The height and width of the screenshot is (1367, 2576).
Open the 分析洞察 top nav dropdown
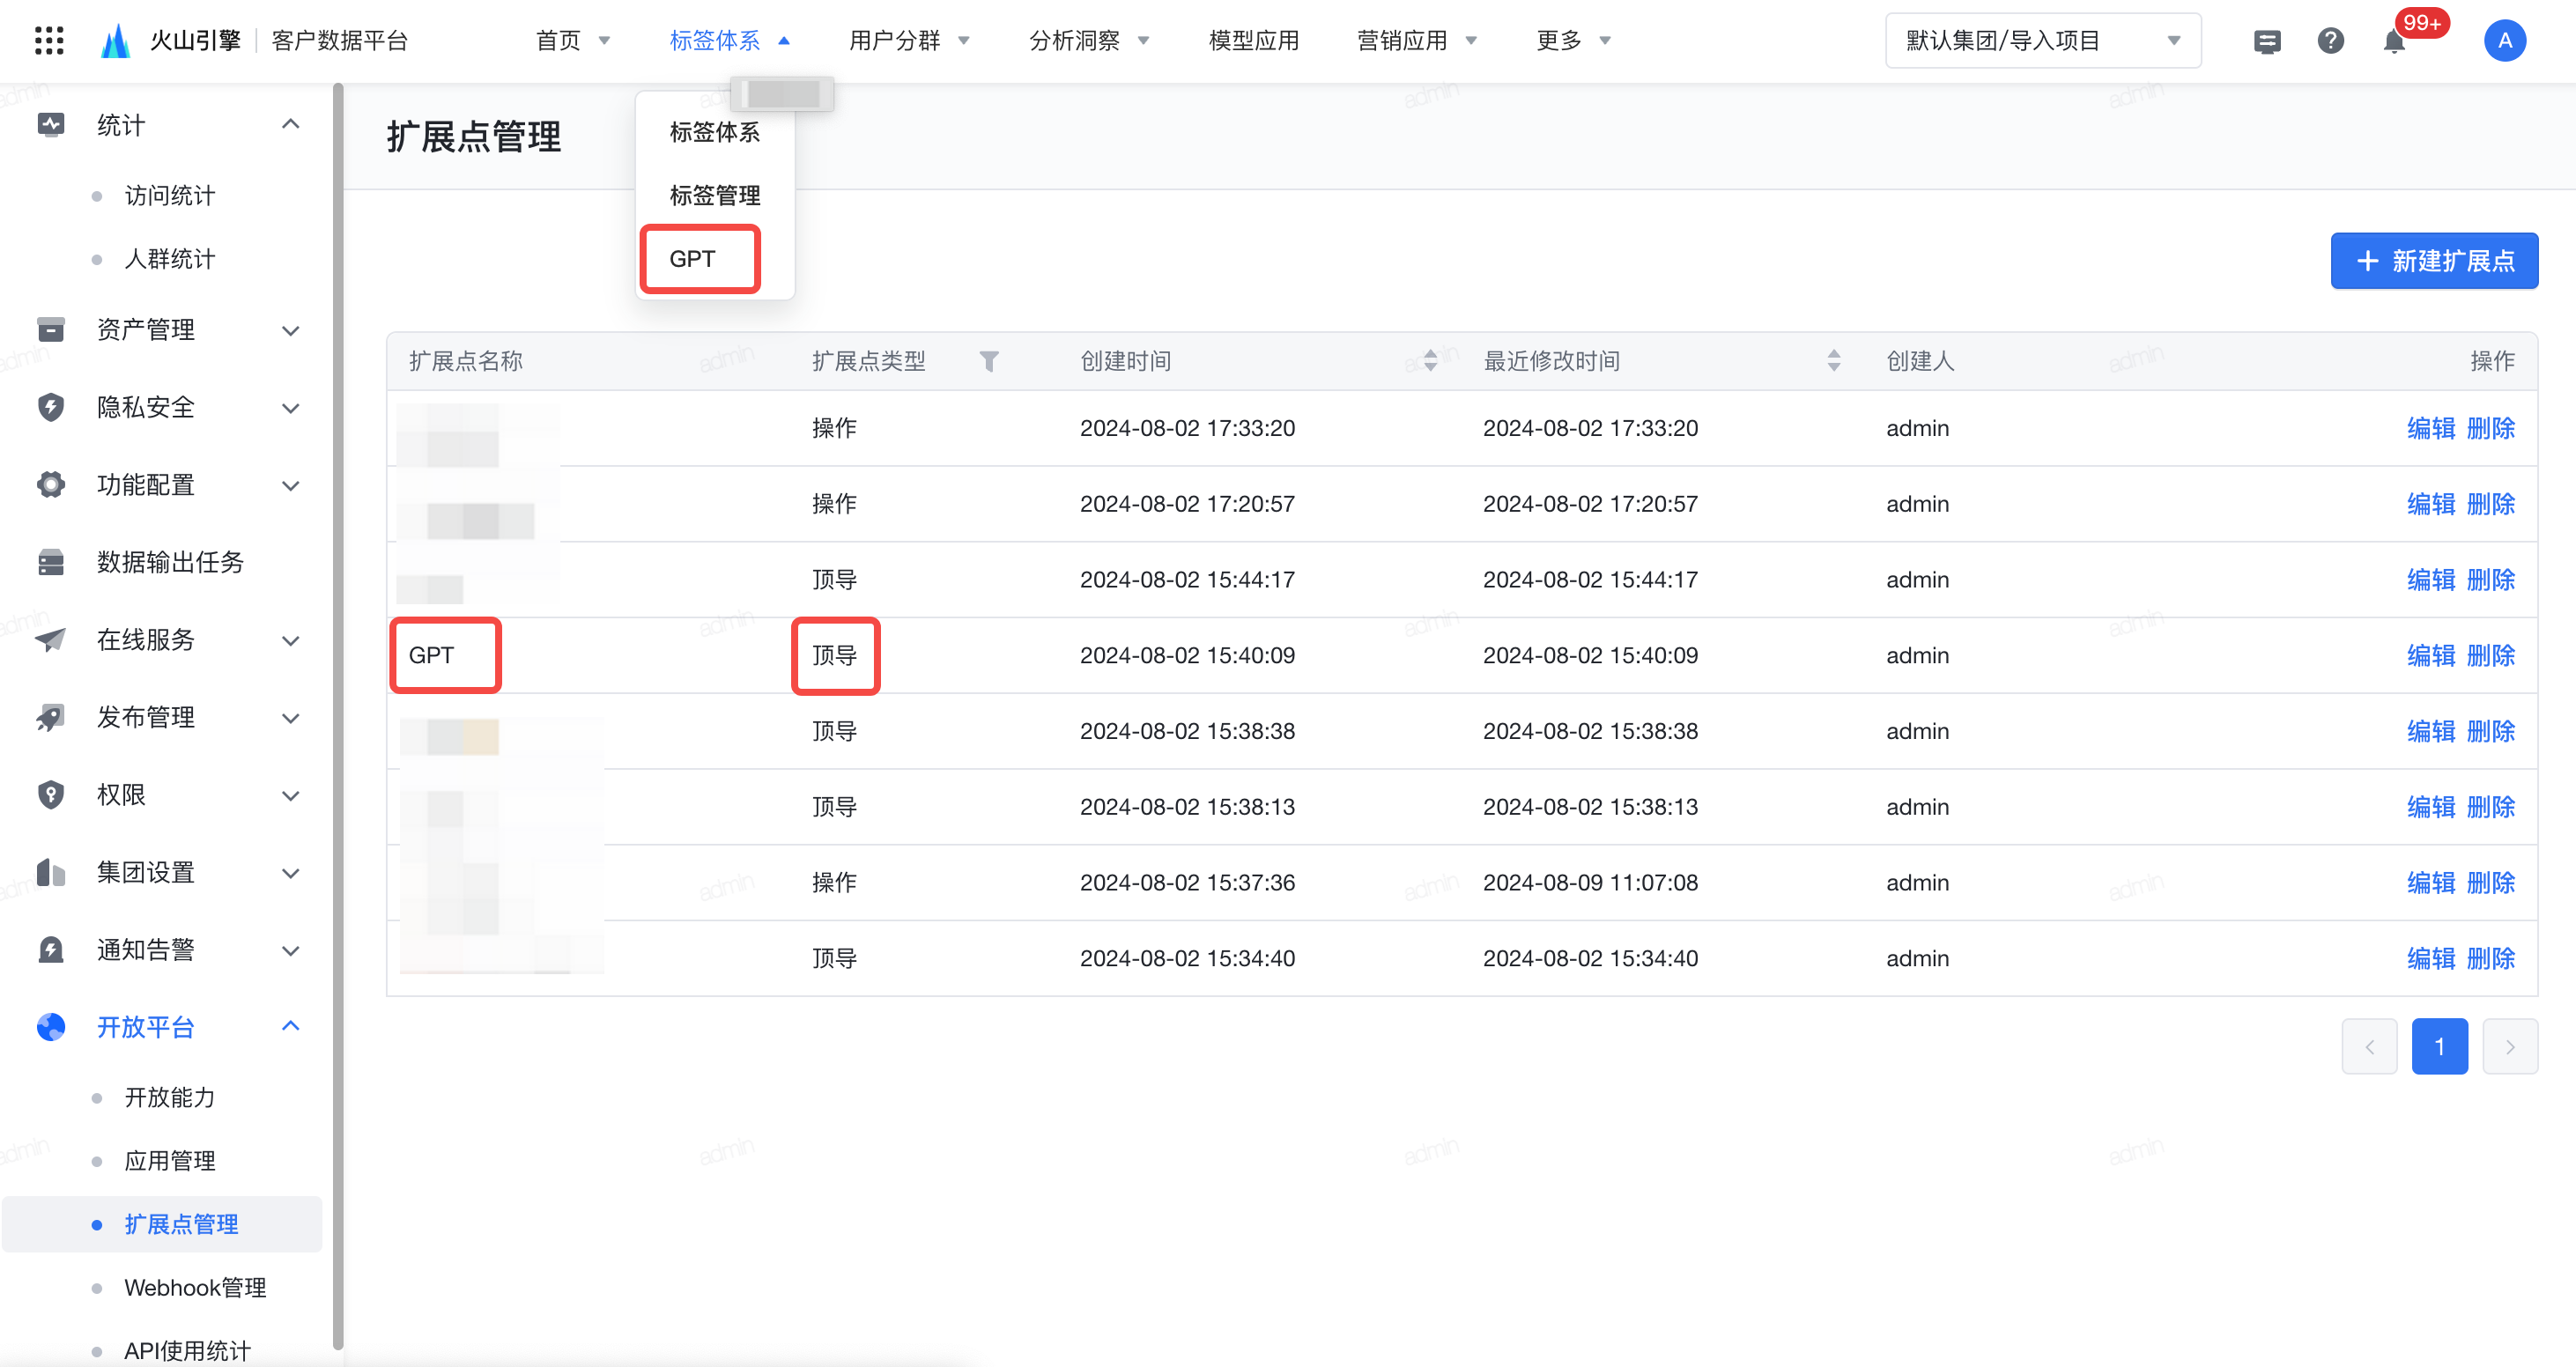pos(1089,41)
